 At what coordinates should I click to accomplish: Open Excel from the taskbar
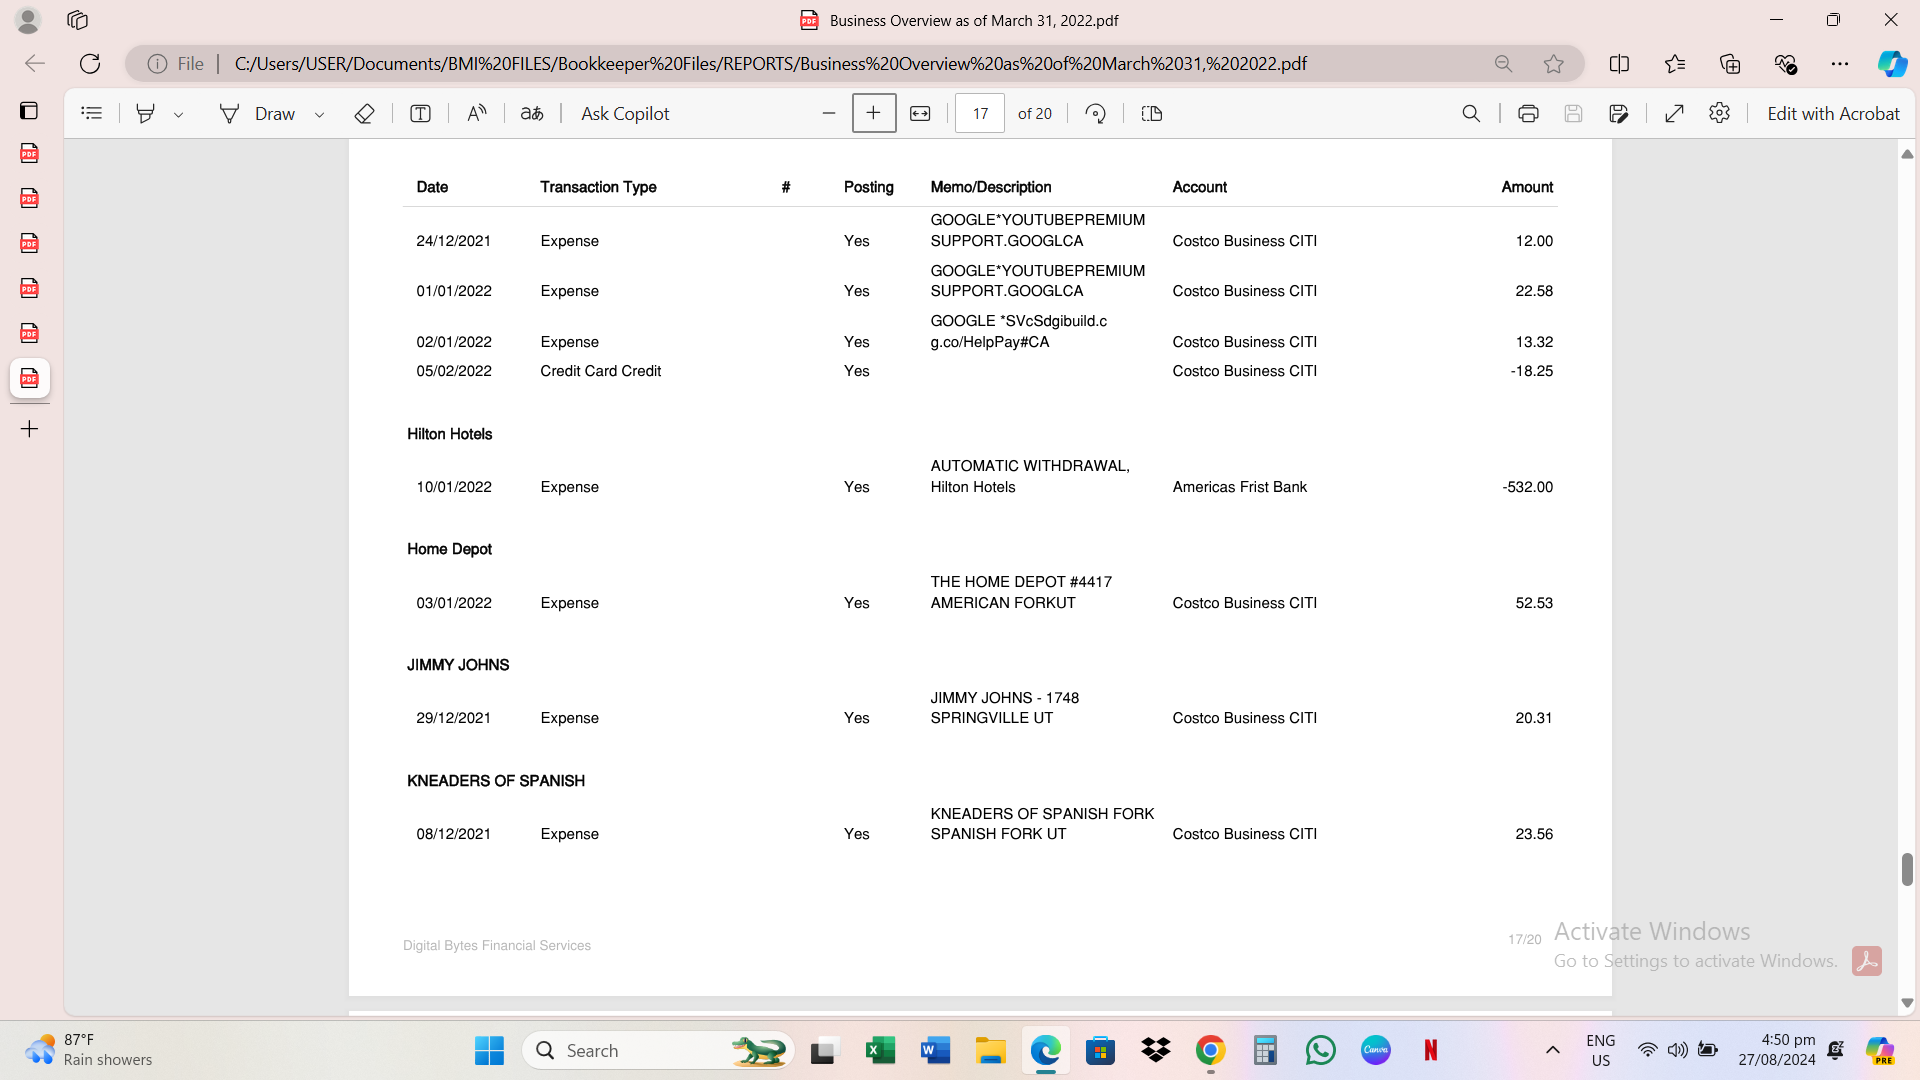(x=880, y=1051)
